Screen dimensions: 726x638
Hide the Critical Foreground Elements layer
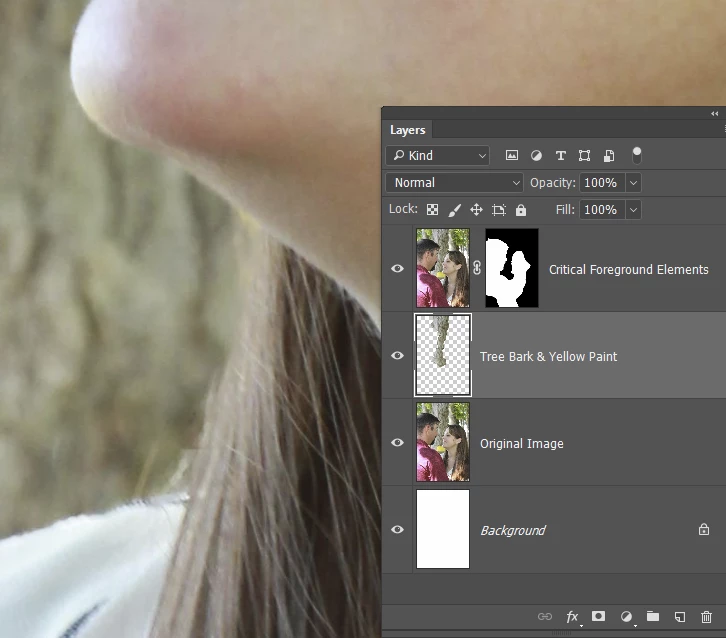[x=397, y=269]
